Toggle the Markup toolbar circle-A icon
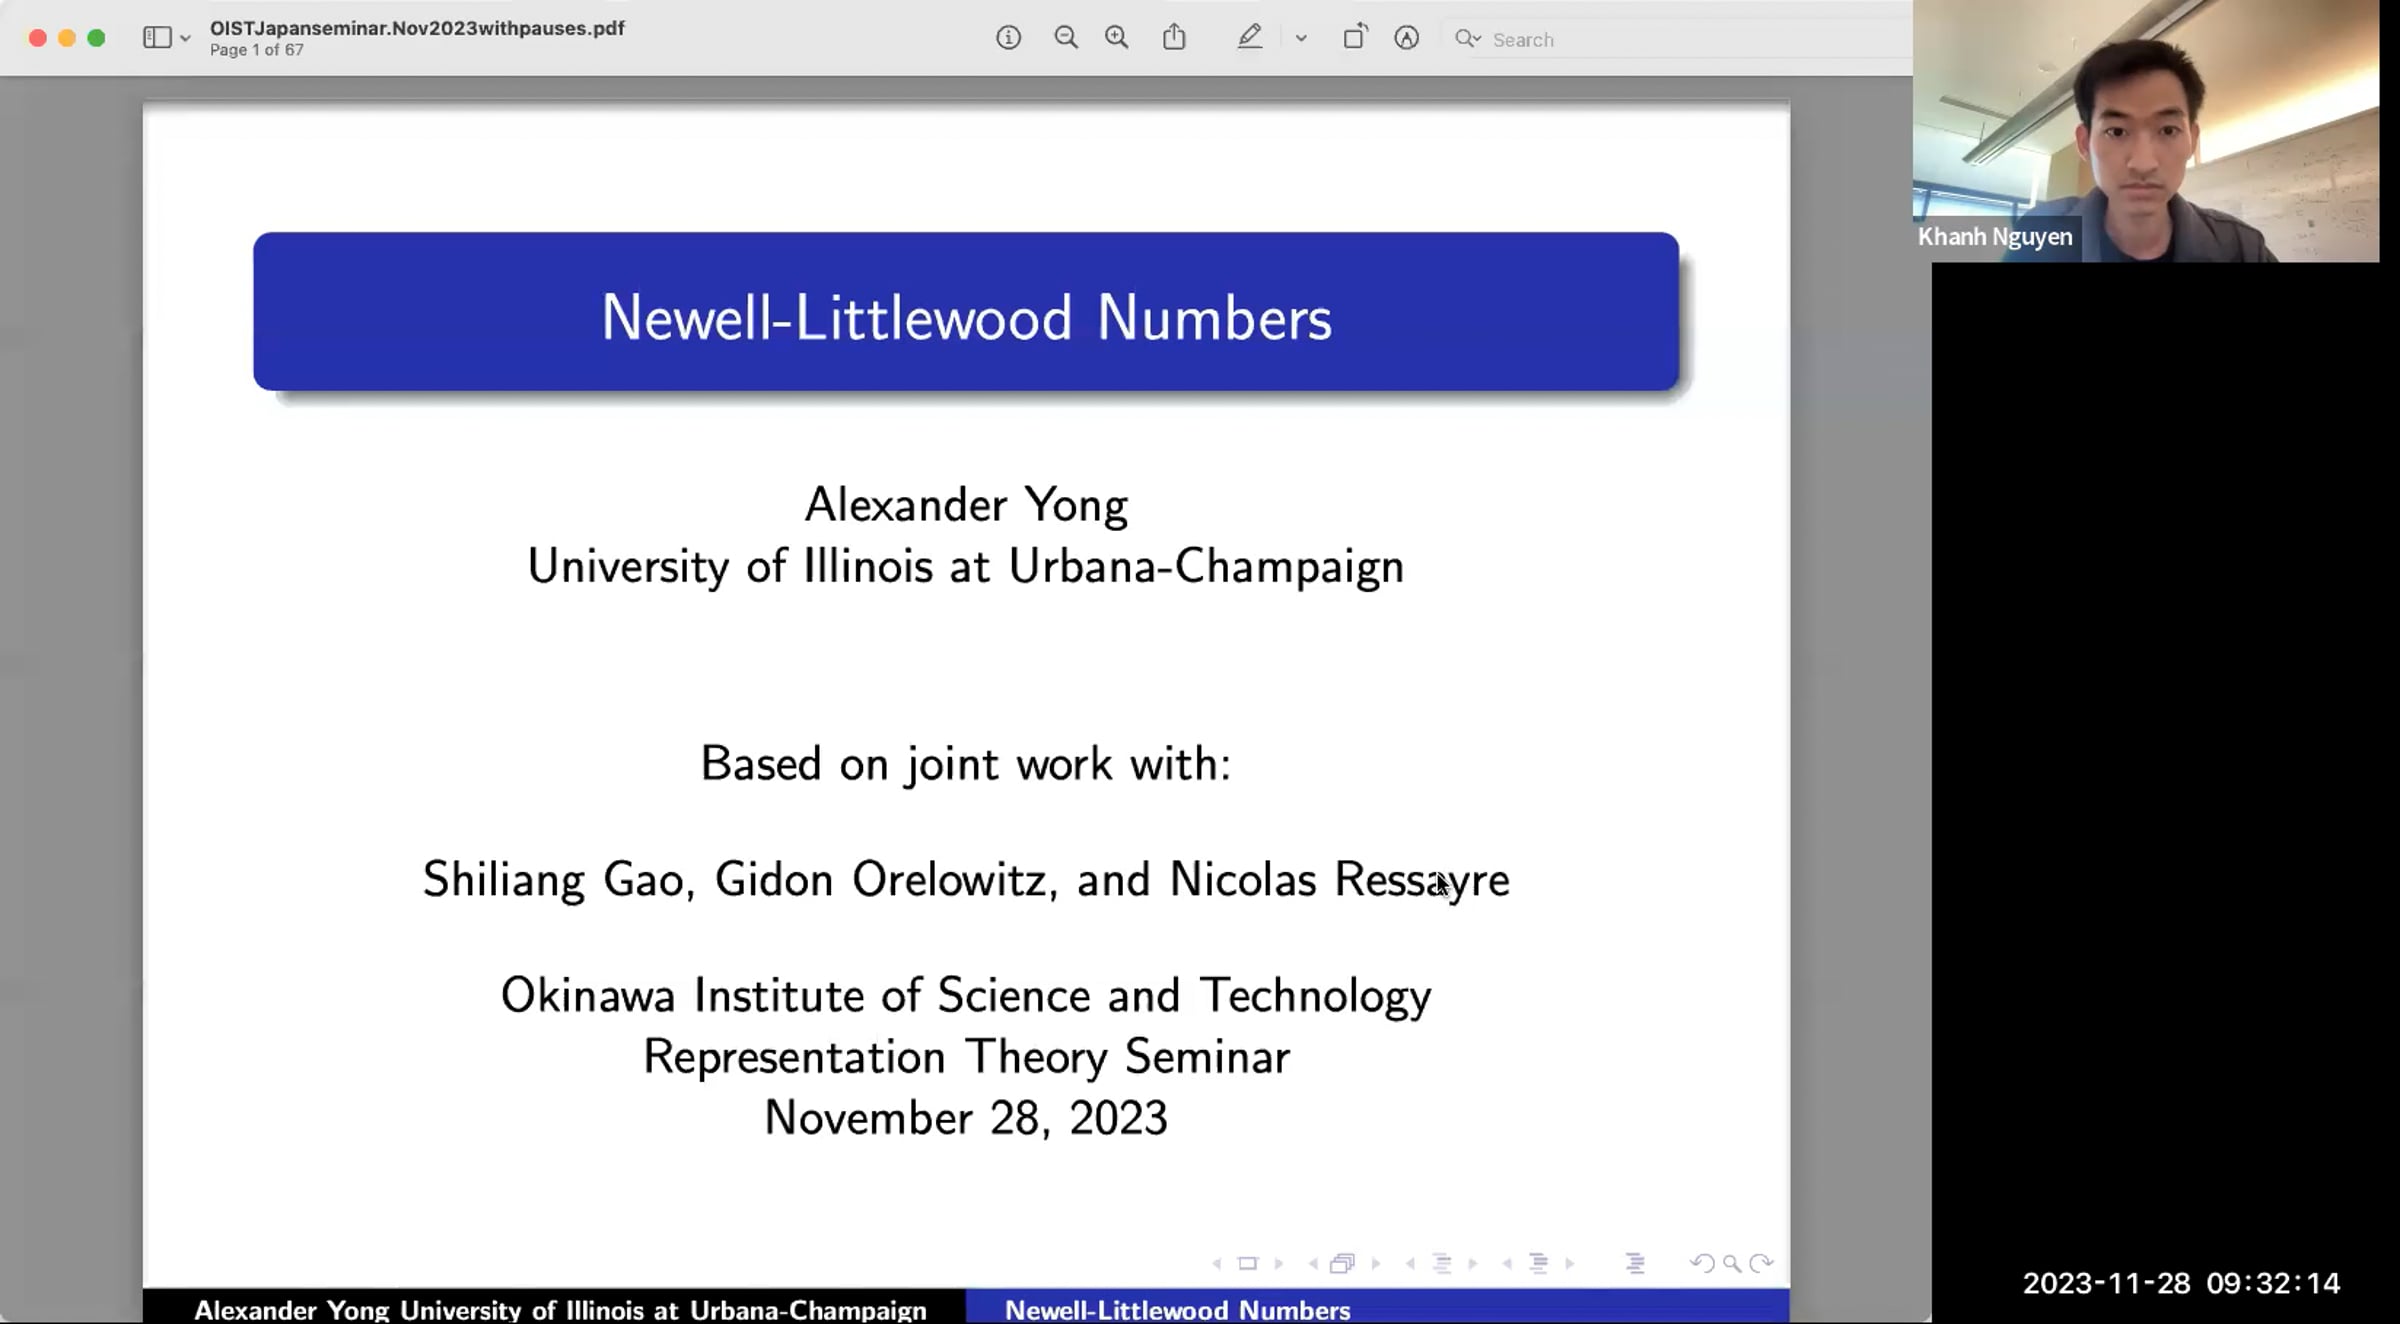This screenshot has height=1324, width=2400. coord(1406,38)
